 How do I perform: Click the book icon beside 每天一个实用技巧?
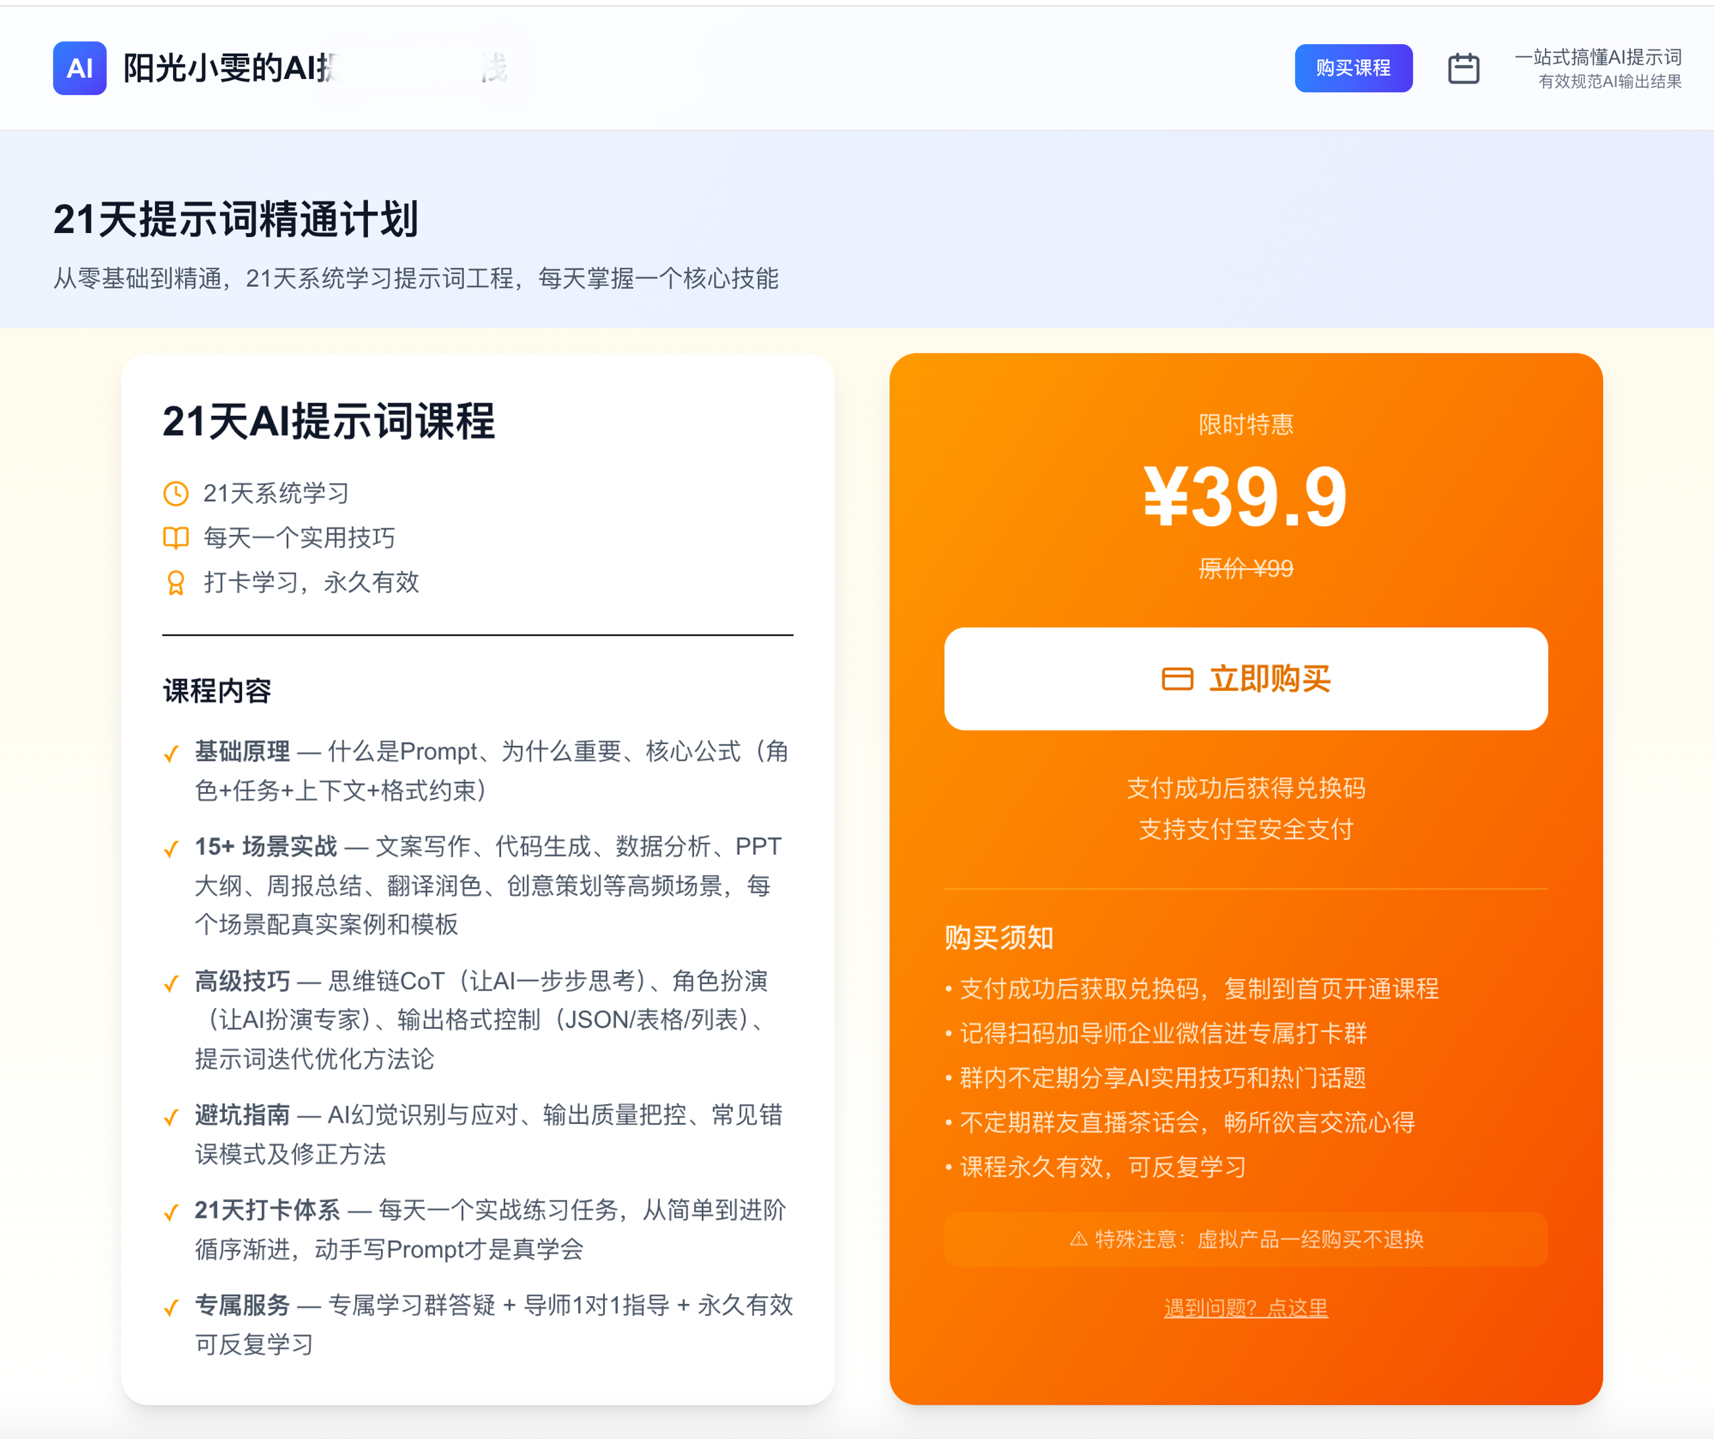176,538
